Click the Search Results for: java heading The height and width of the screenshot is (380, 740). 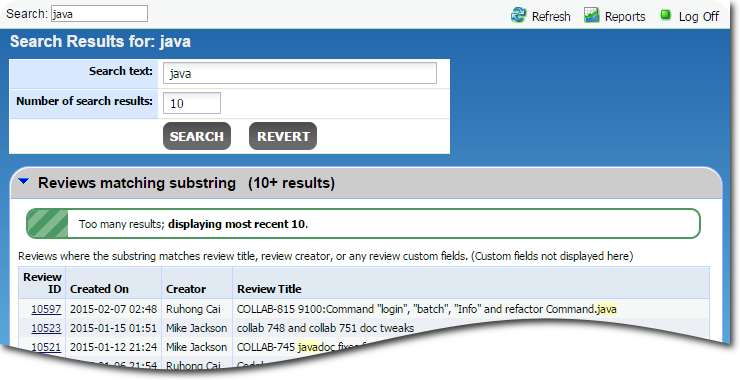pyautogui.click(x=101, y=42)
